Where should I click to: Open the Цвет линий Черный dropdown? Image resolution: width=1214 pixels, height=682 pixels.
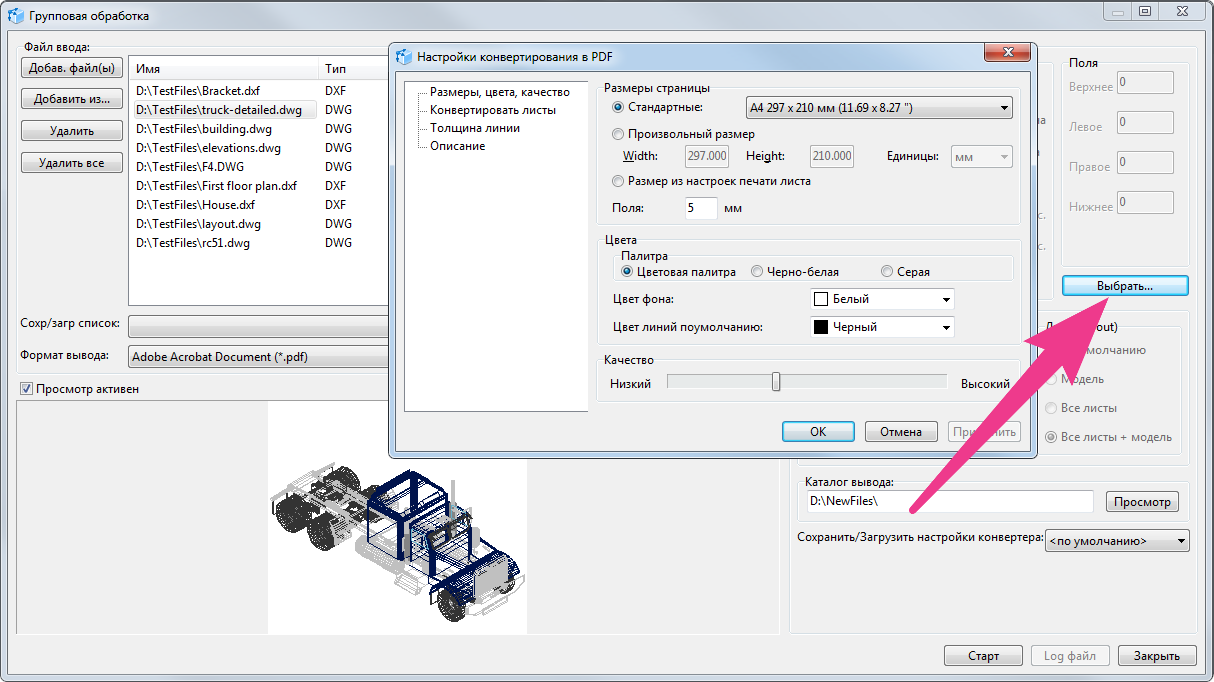tap(881, 327)
